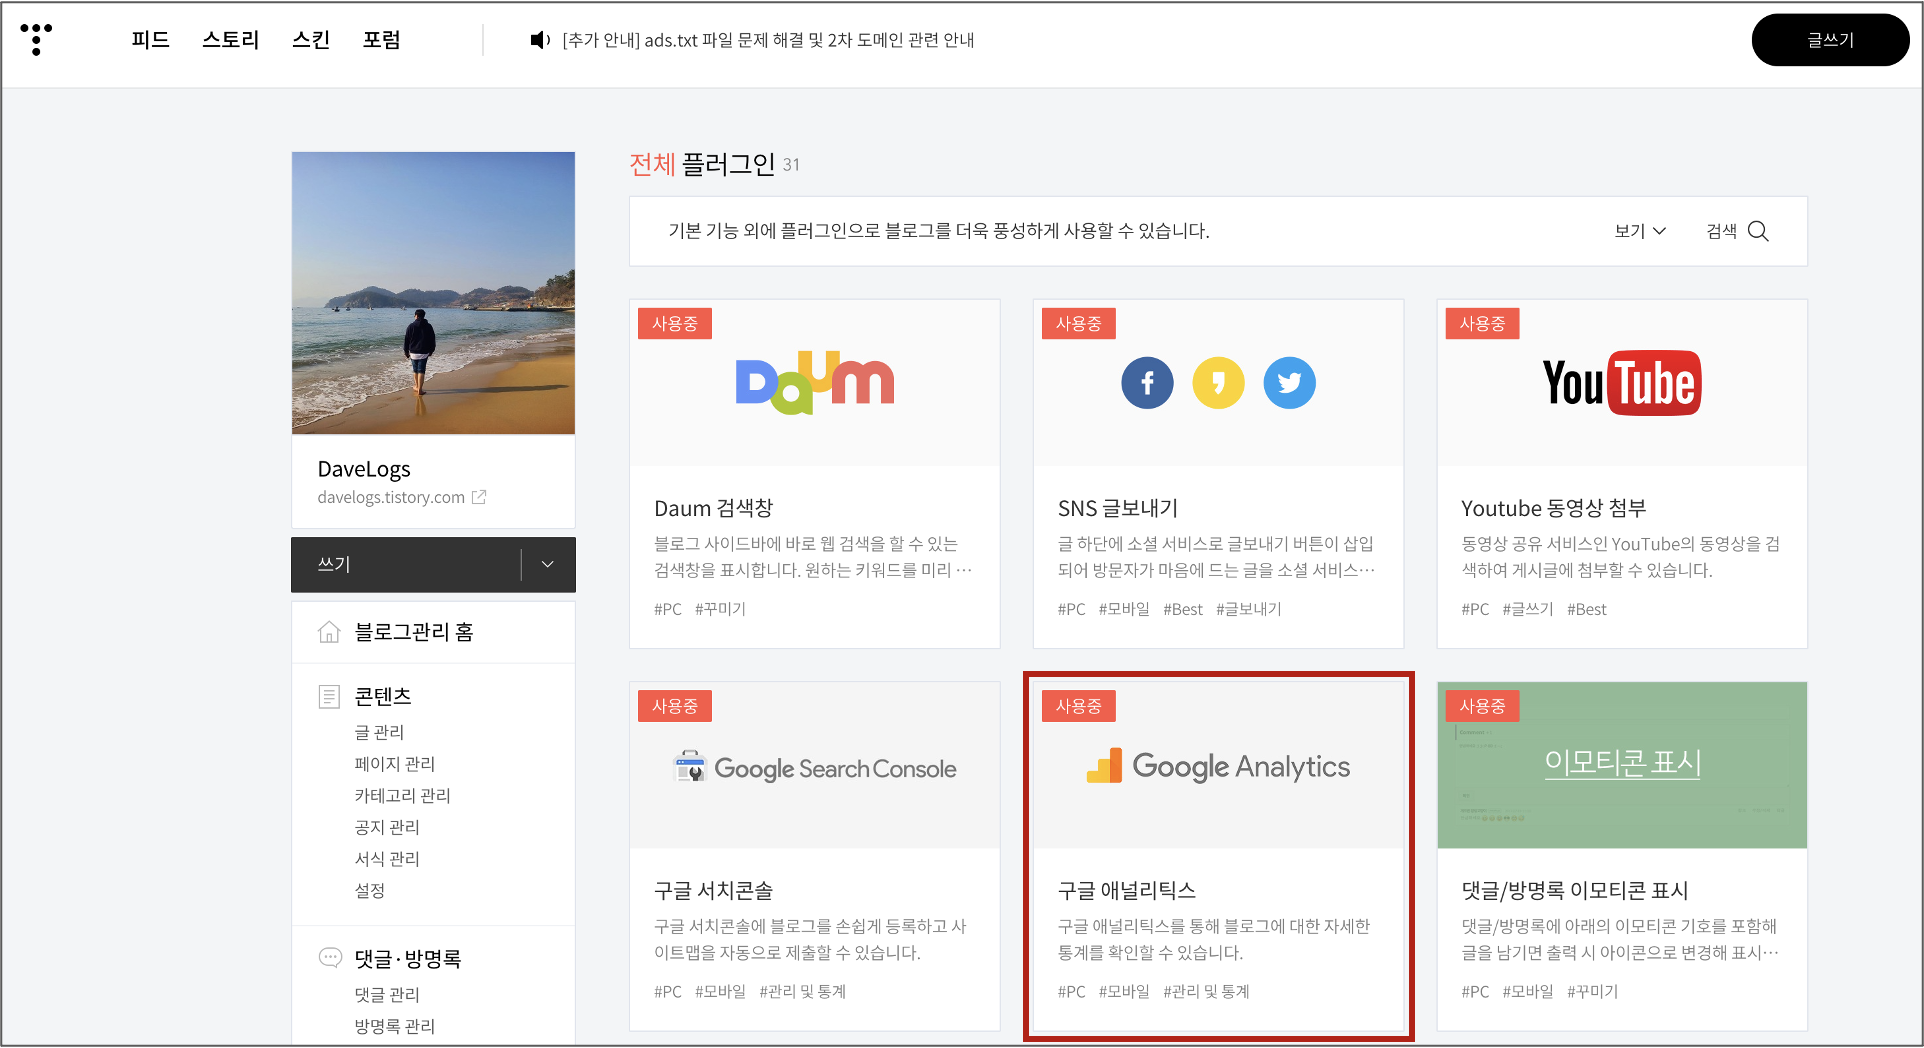Open the 구글 서치콘솔 plugin title
The height and width of the screenshot is (1048, 1924).
pyautogui.click(x=713, y=890)
